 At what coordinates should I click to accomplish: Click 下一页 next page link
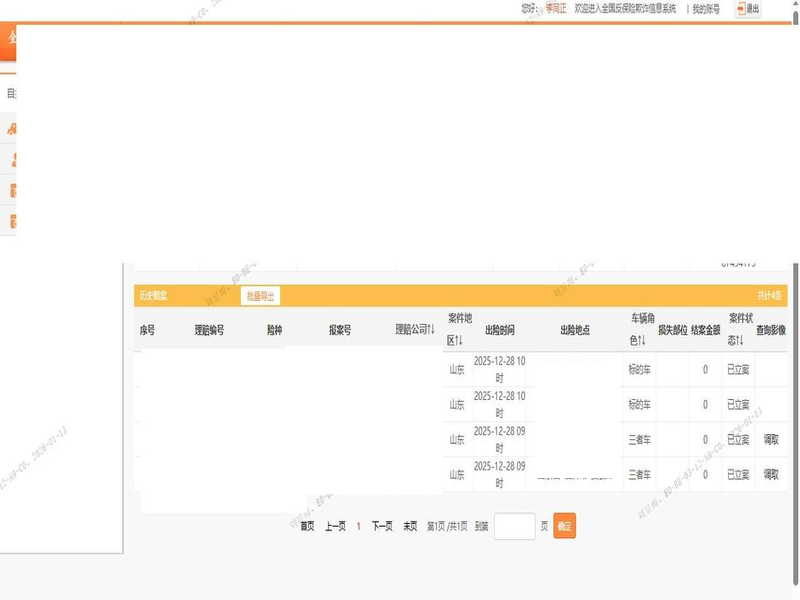click(382, 526)
